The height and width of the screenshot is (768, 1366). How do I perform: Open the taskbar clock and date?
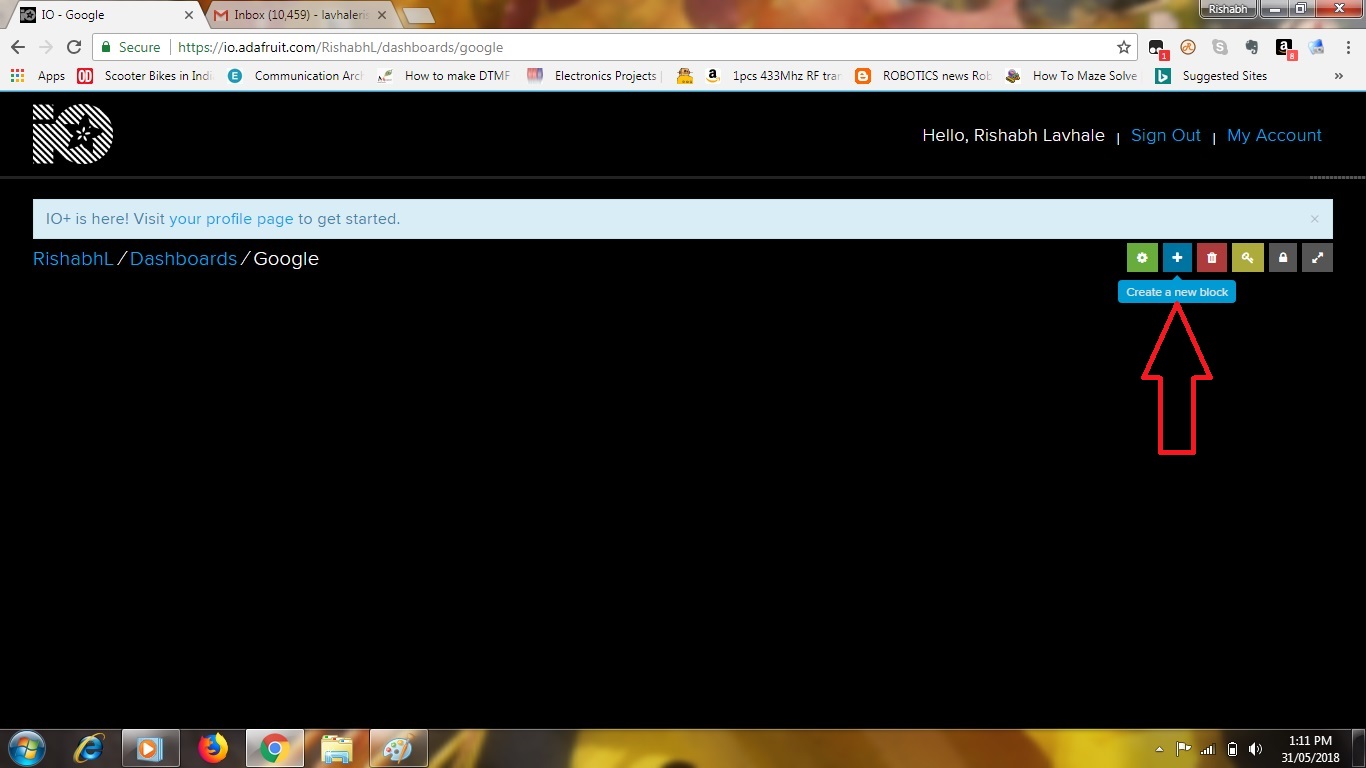(x=1310, y=749)
